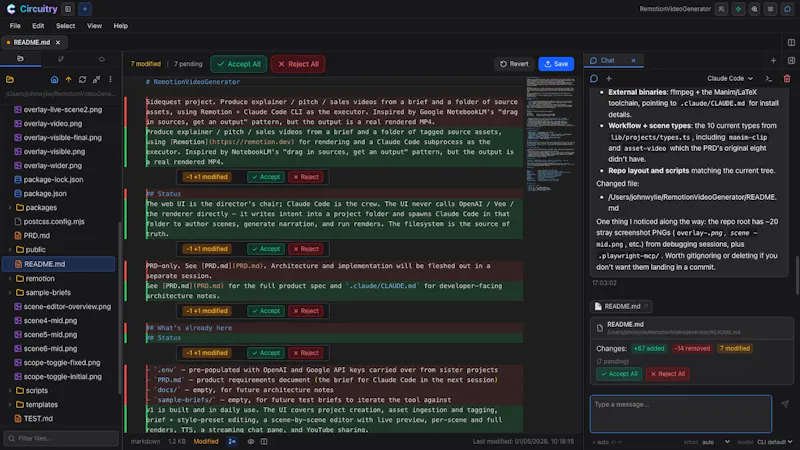Viewport: 800px width, 450px height.
Task: Reject the hunk below the 'source of truth' paragraph
Action: coord(306,249)
